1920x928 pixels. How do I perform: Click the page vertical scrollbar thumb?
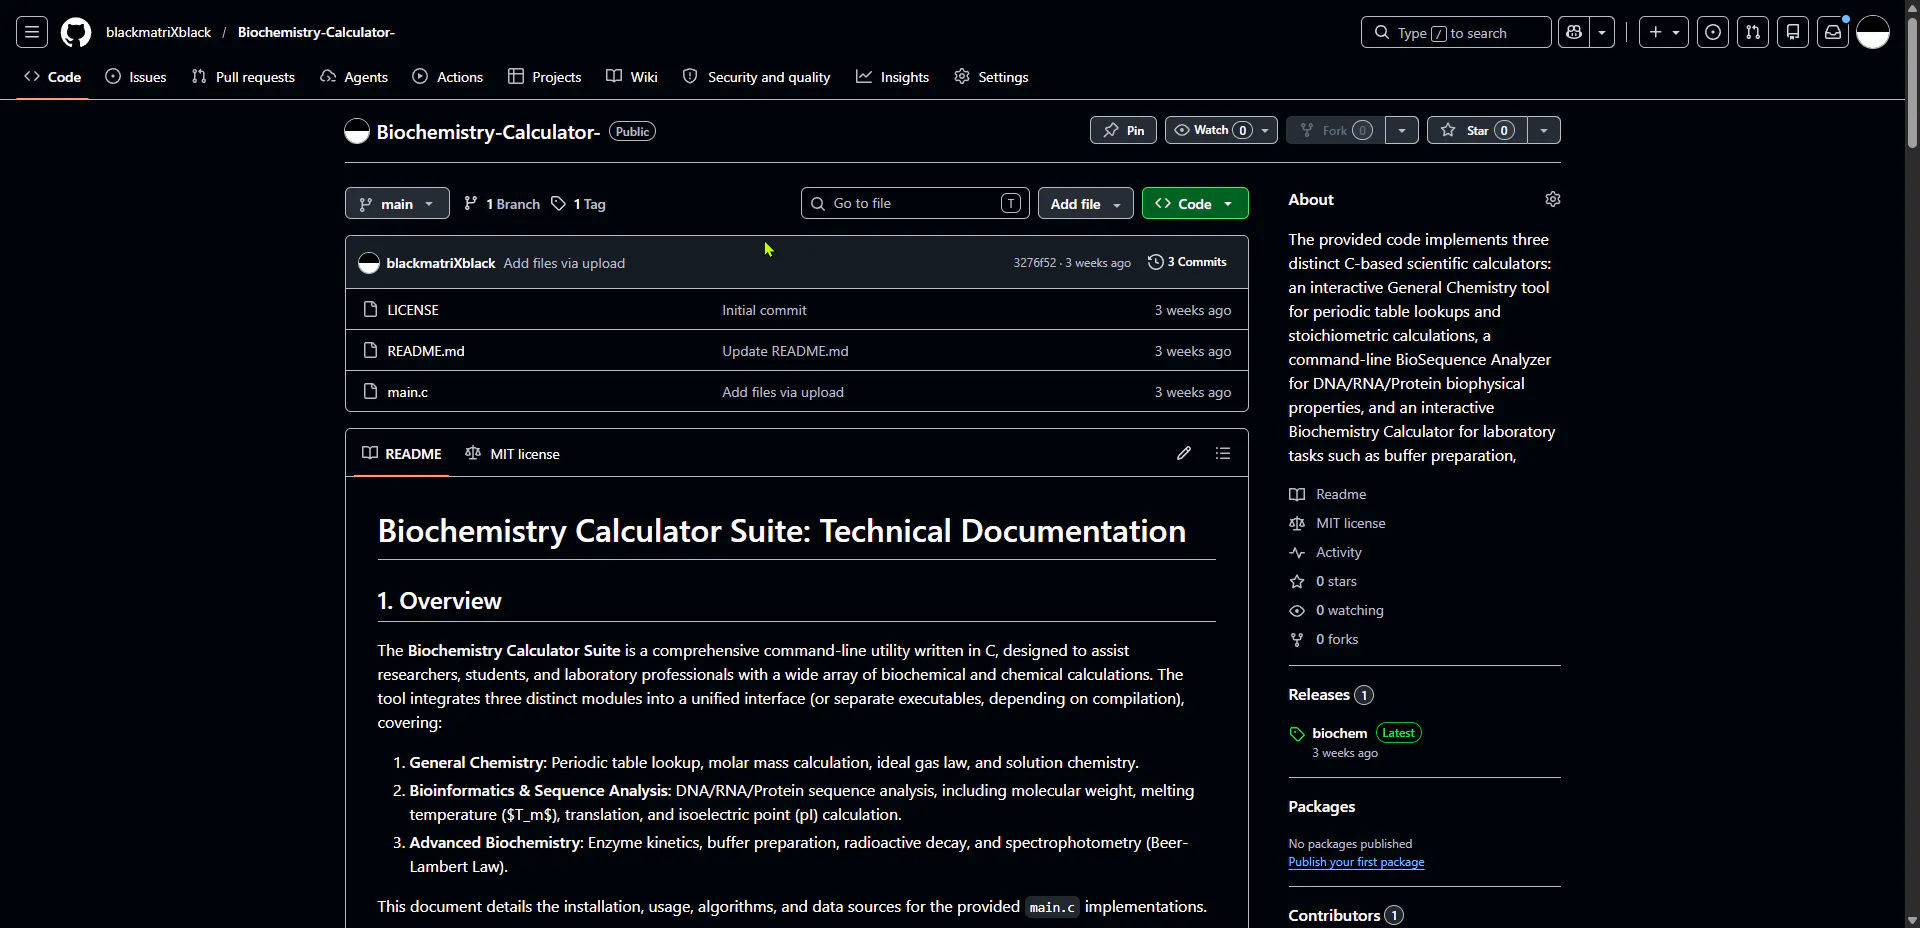point(1912,85)
